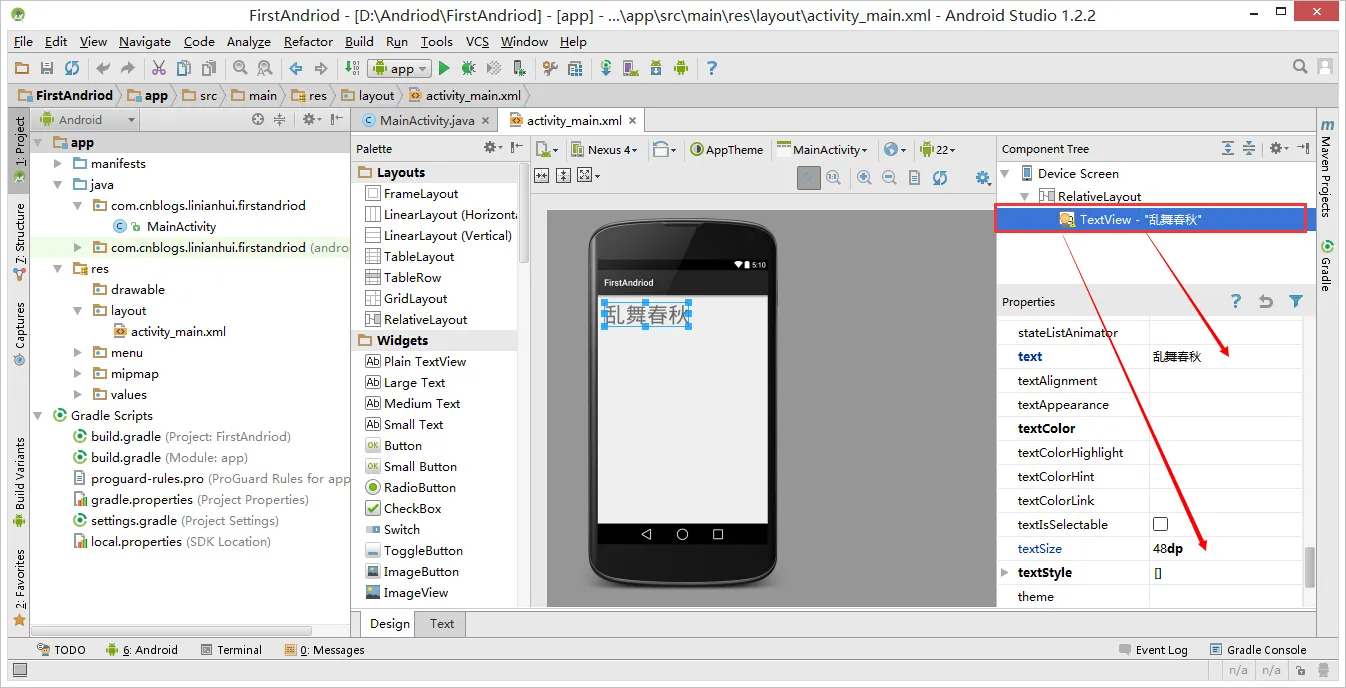
Task: Click the Save All floppy disk icon
Action: [x=47, y=68]
